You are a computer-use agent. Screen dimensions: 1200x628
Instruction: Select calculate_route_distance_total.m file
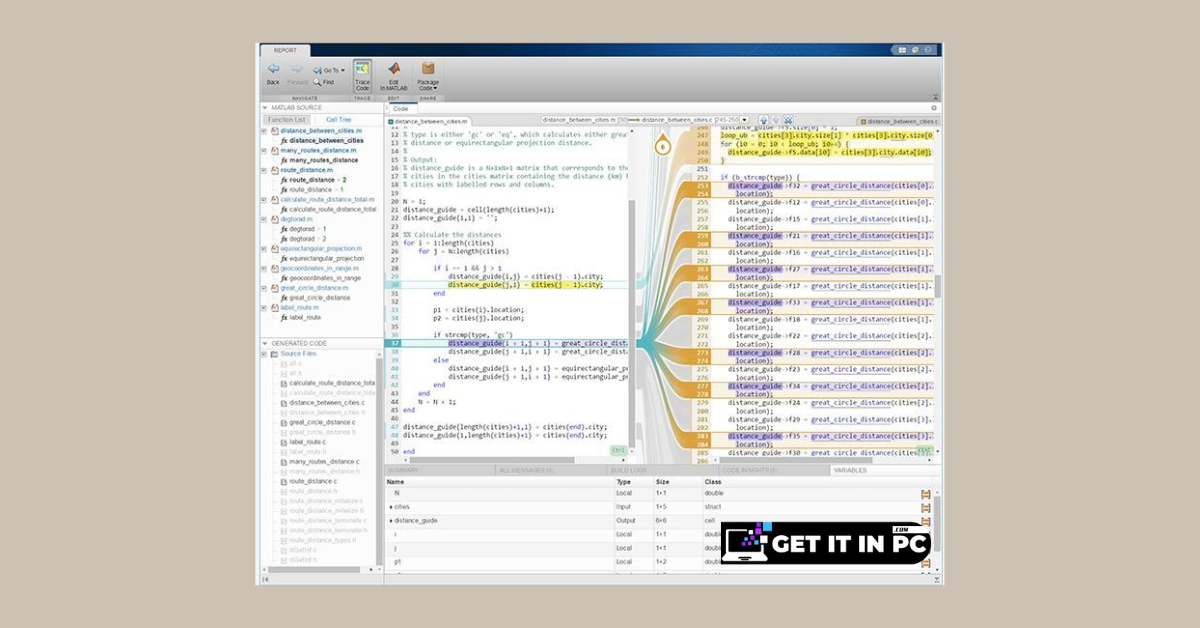(x=327, y=199)
